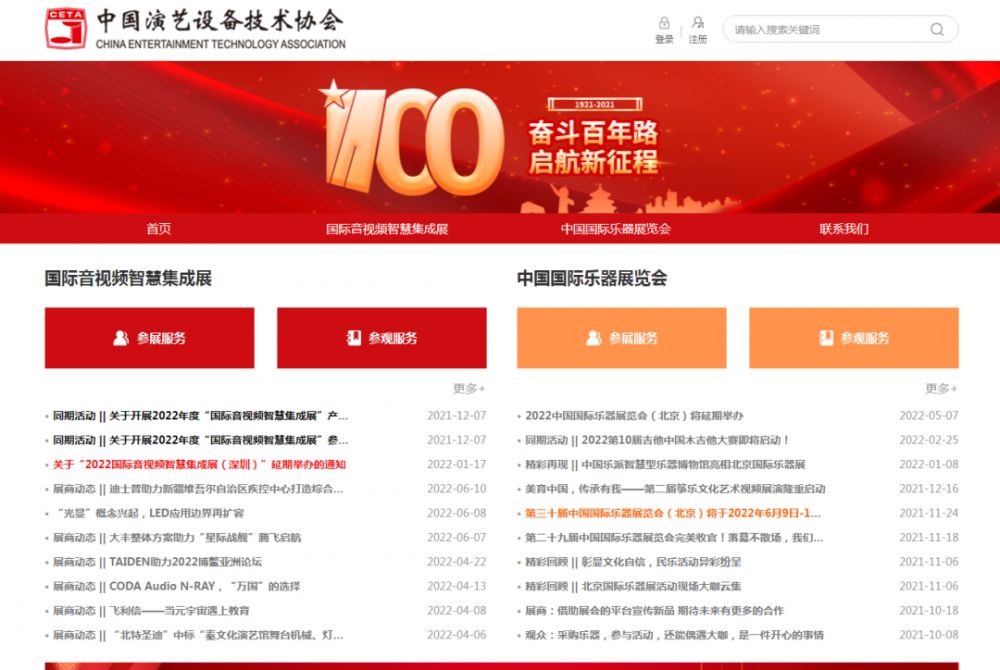Image resolution: width=1000 pixels, height=670 pixels.
Task: Click the 登录 login lock icon
Action: [664, 24]
